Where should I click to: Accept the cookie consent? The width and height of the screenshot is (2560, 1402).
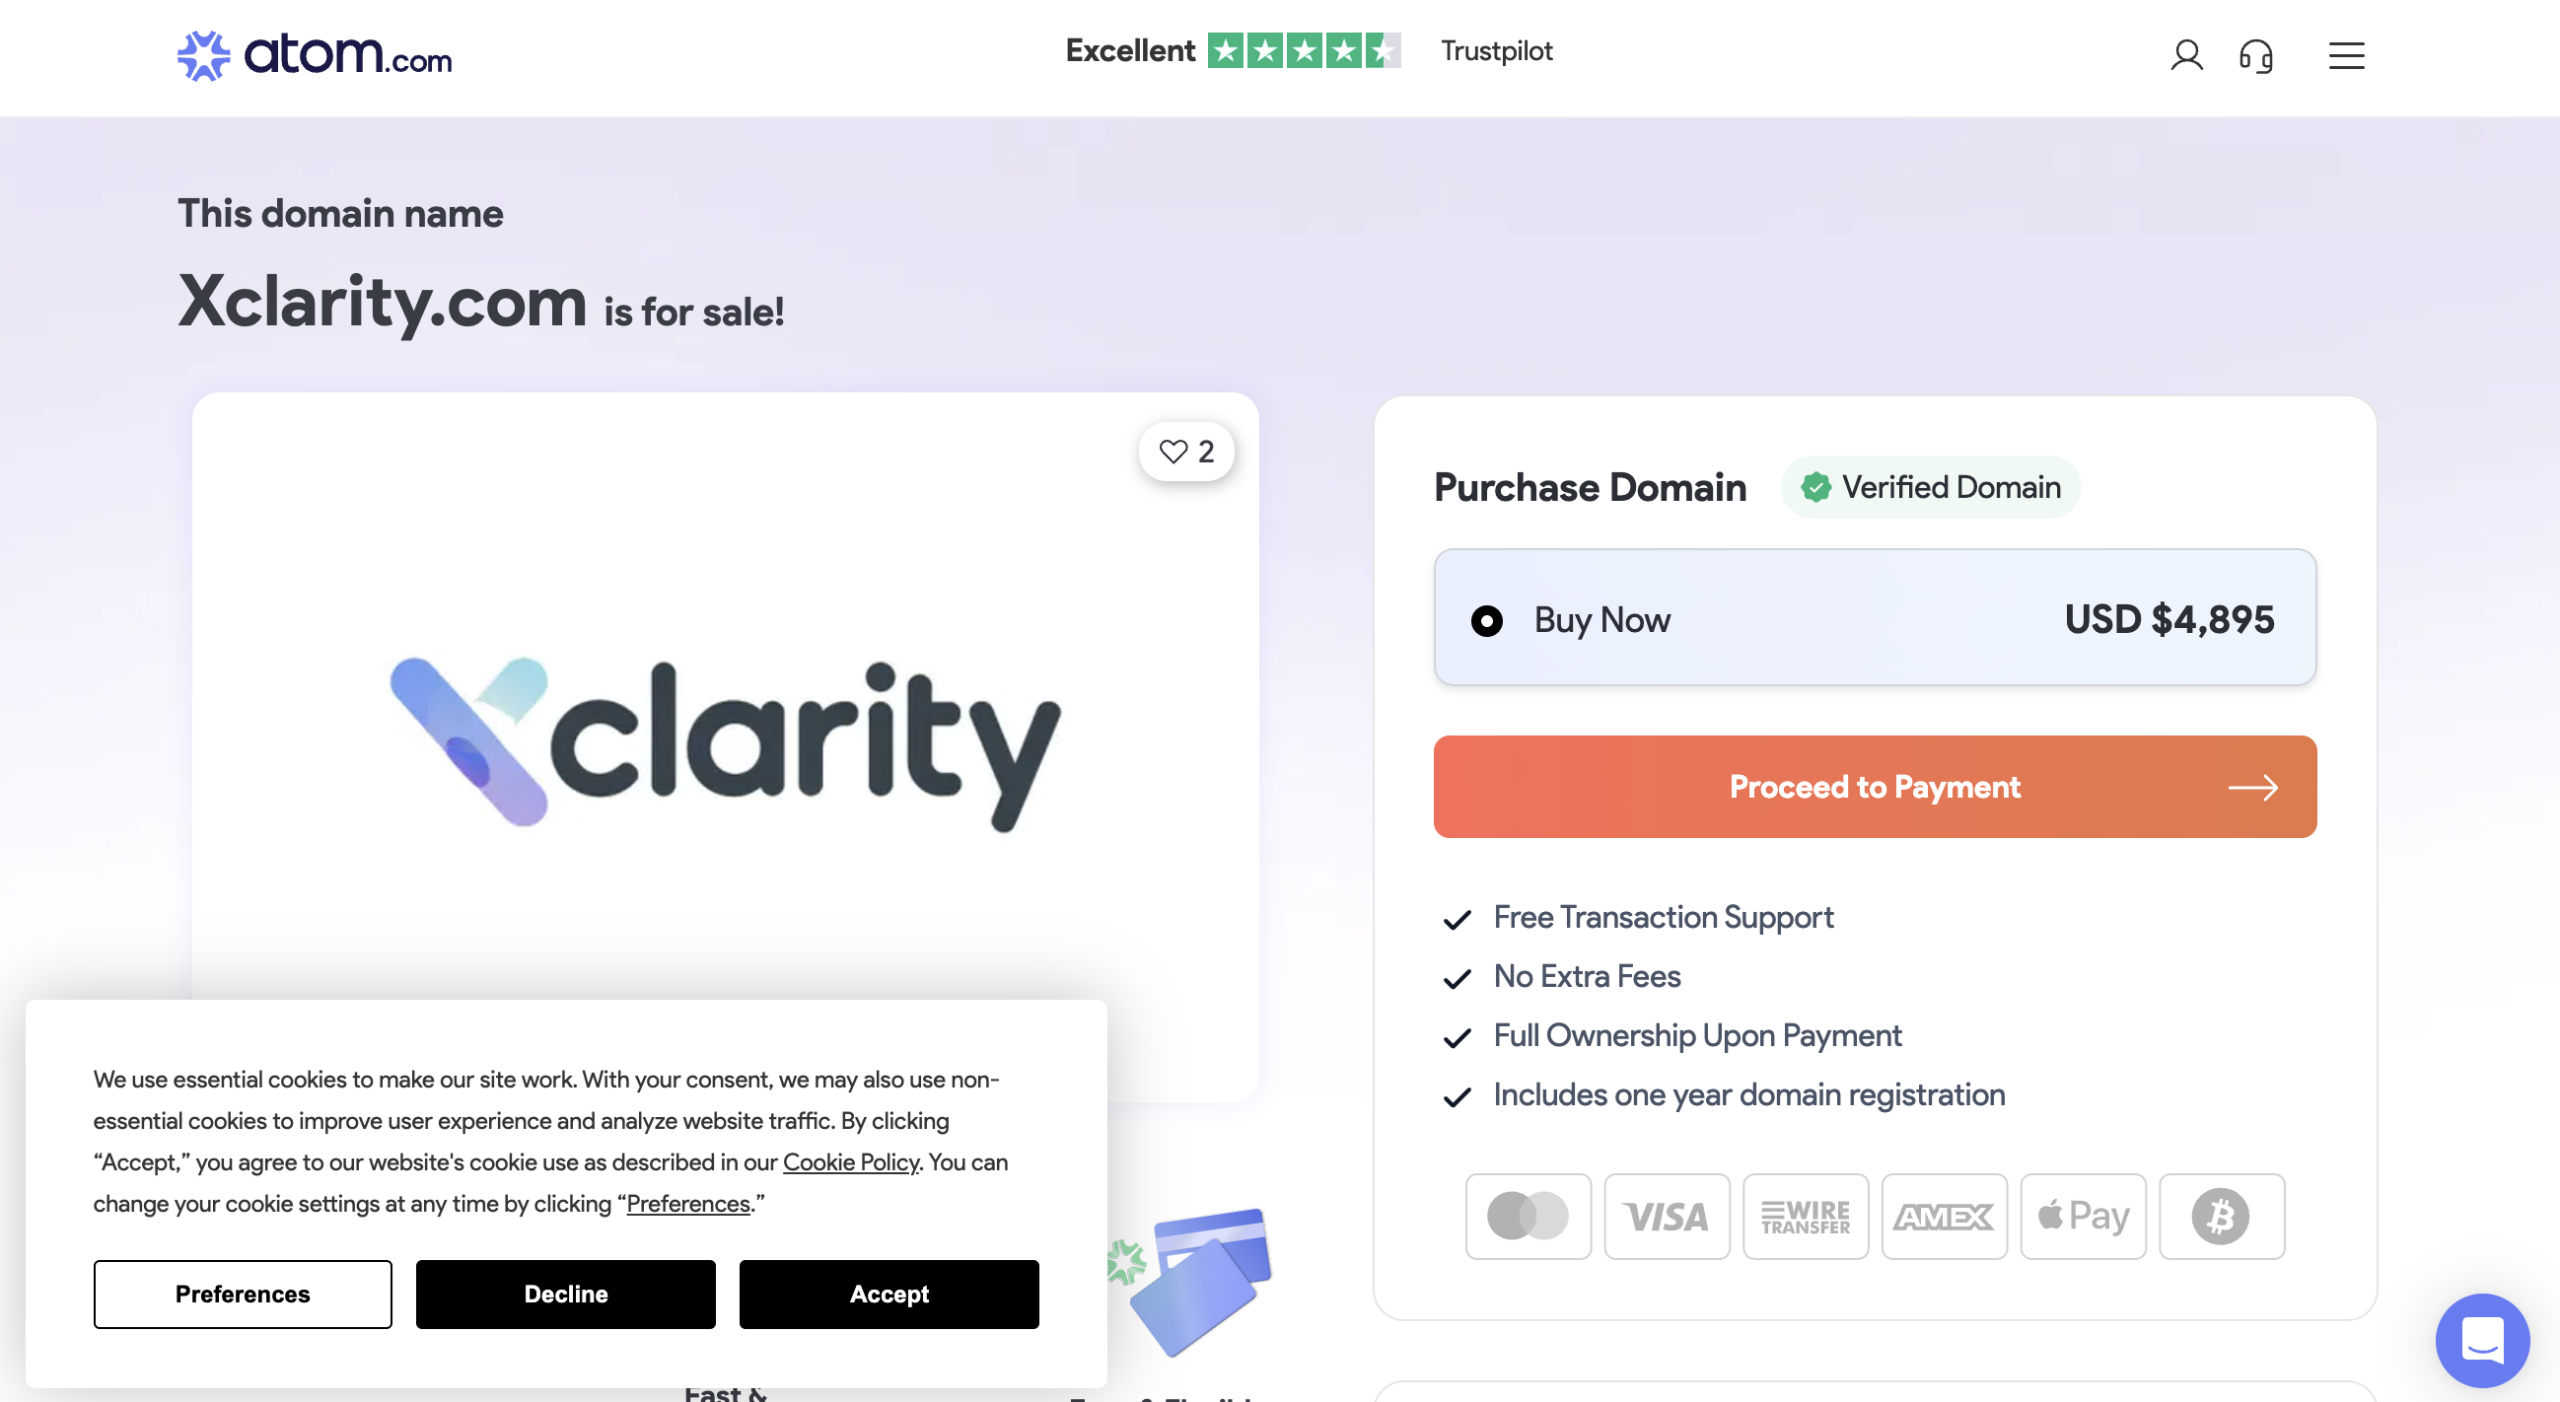(888, 1294)
